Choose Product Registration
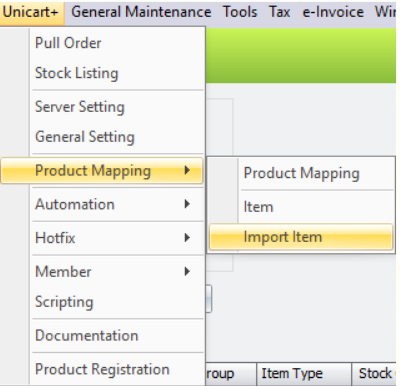The image size is (400, 386). tap(102, 369)
